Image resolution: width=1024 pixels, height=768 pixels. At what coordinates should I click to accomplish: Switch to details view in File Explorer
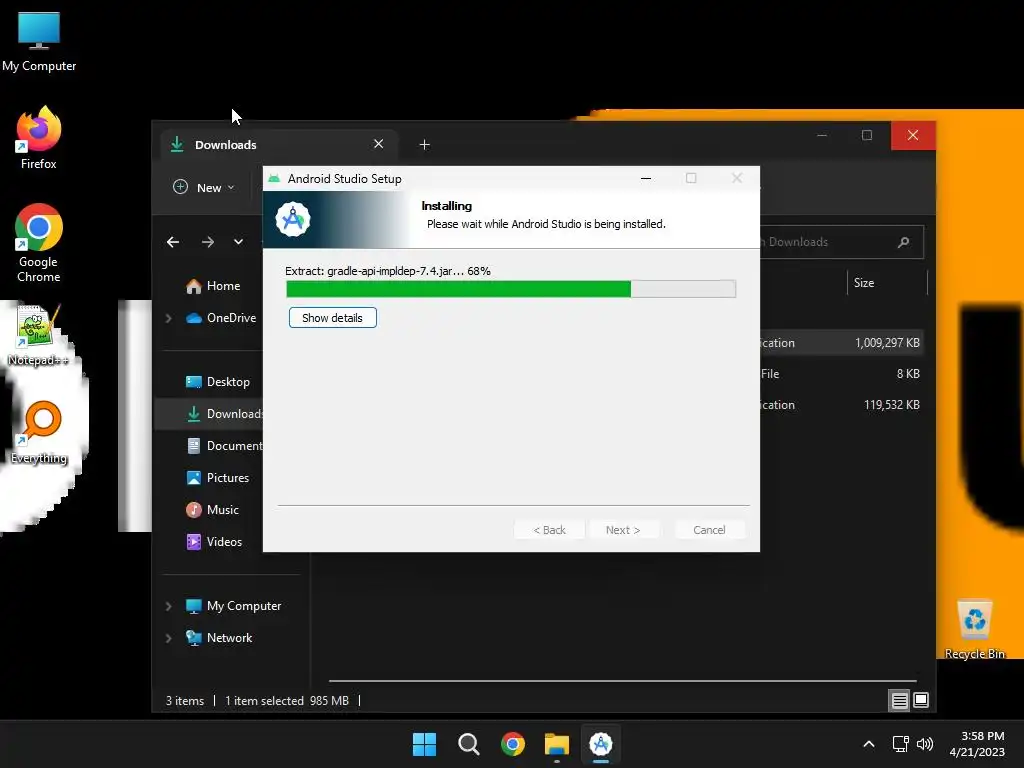click(x=899, y=701)
